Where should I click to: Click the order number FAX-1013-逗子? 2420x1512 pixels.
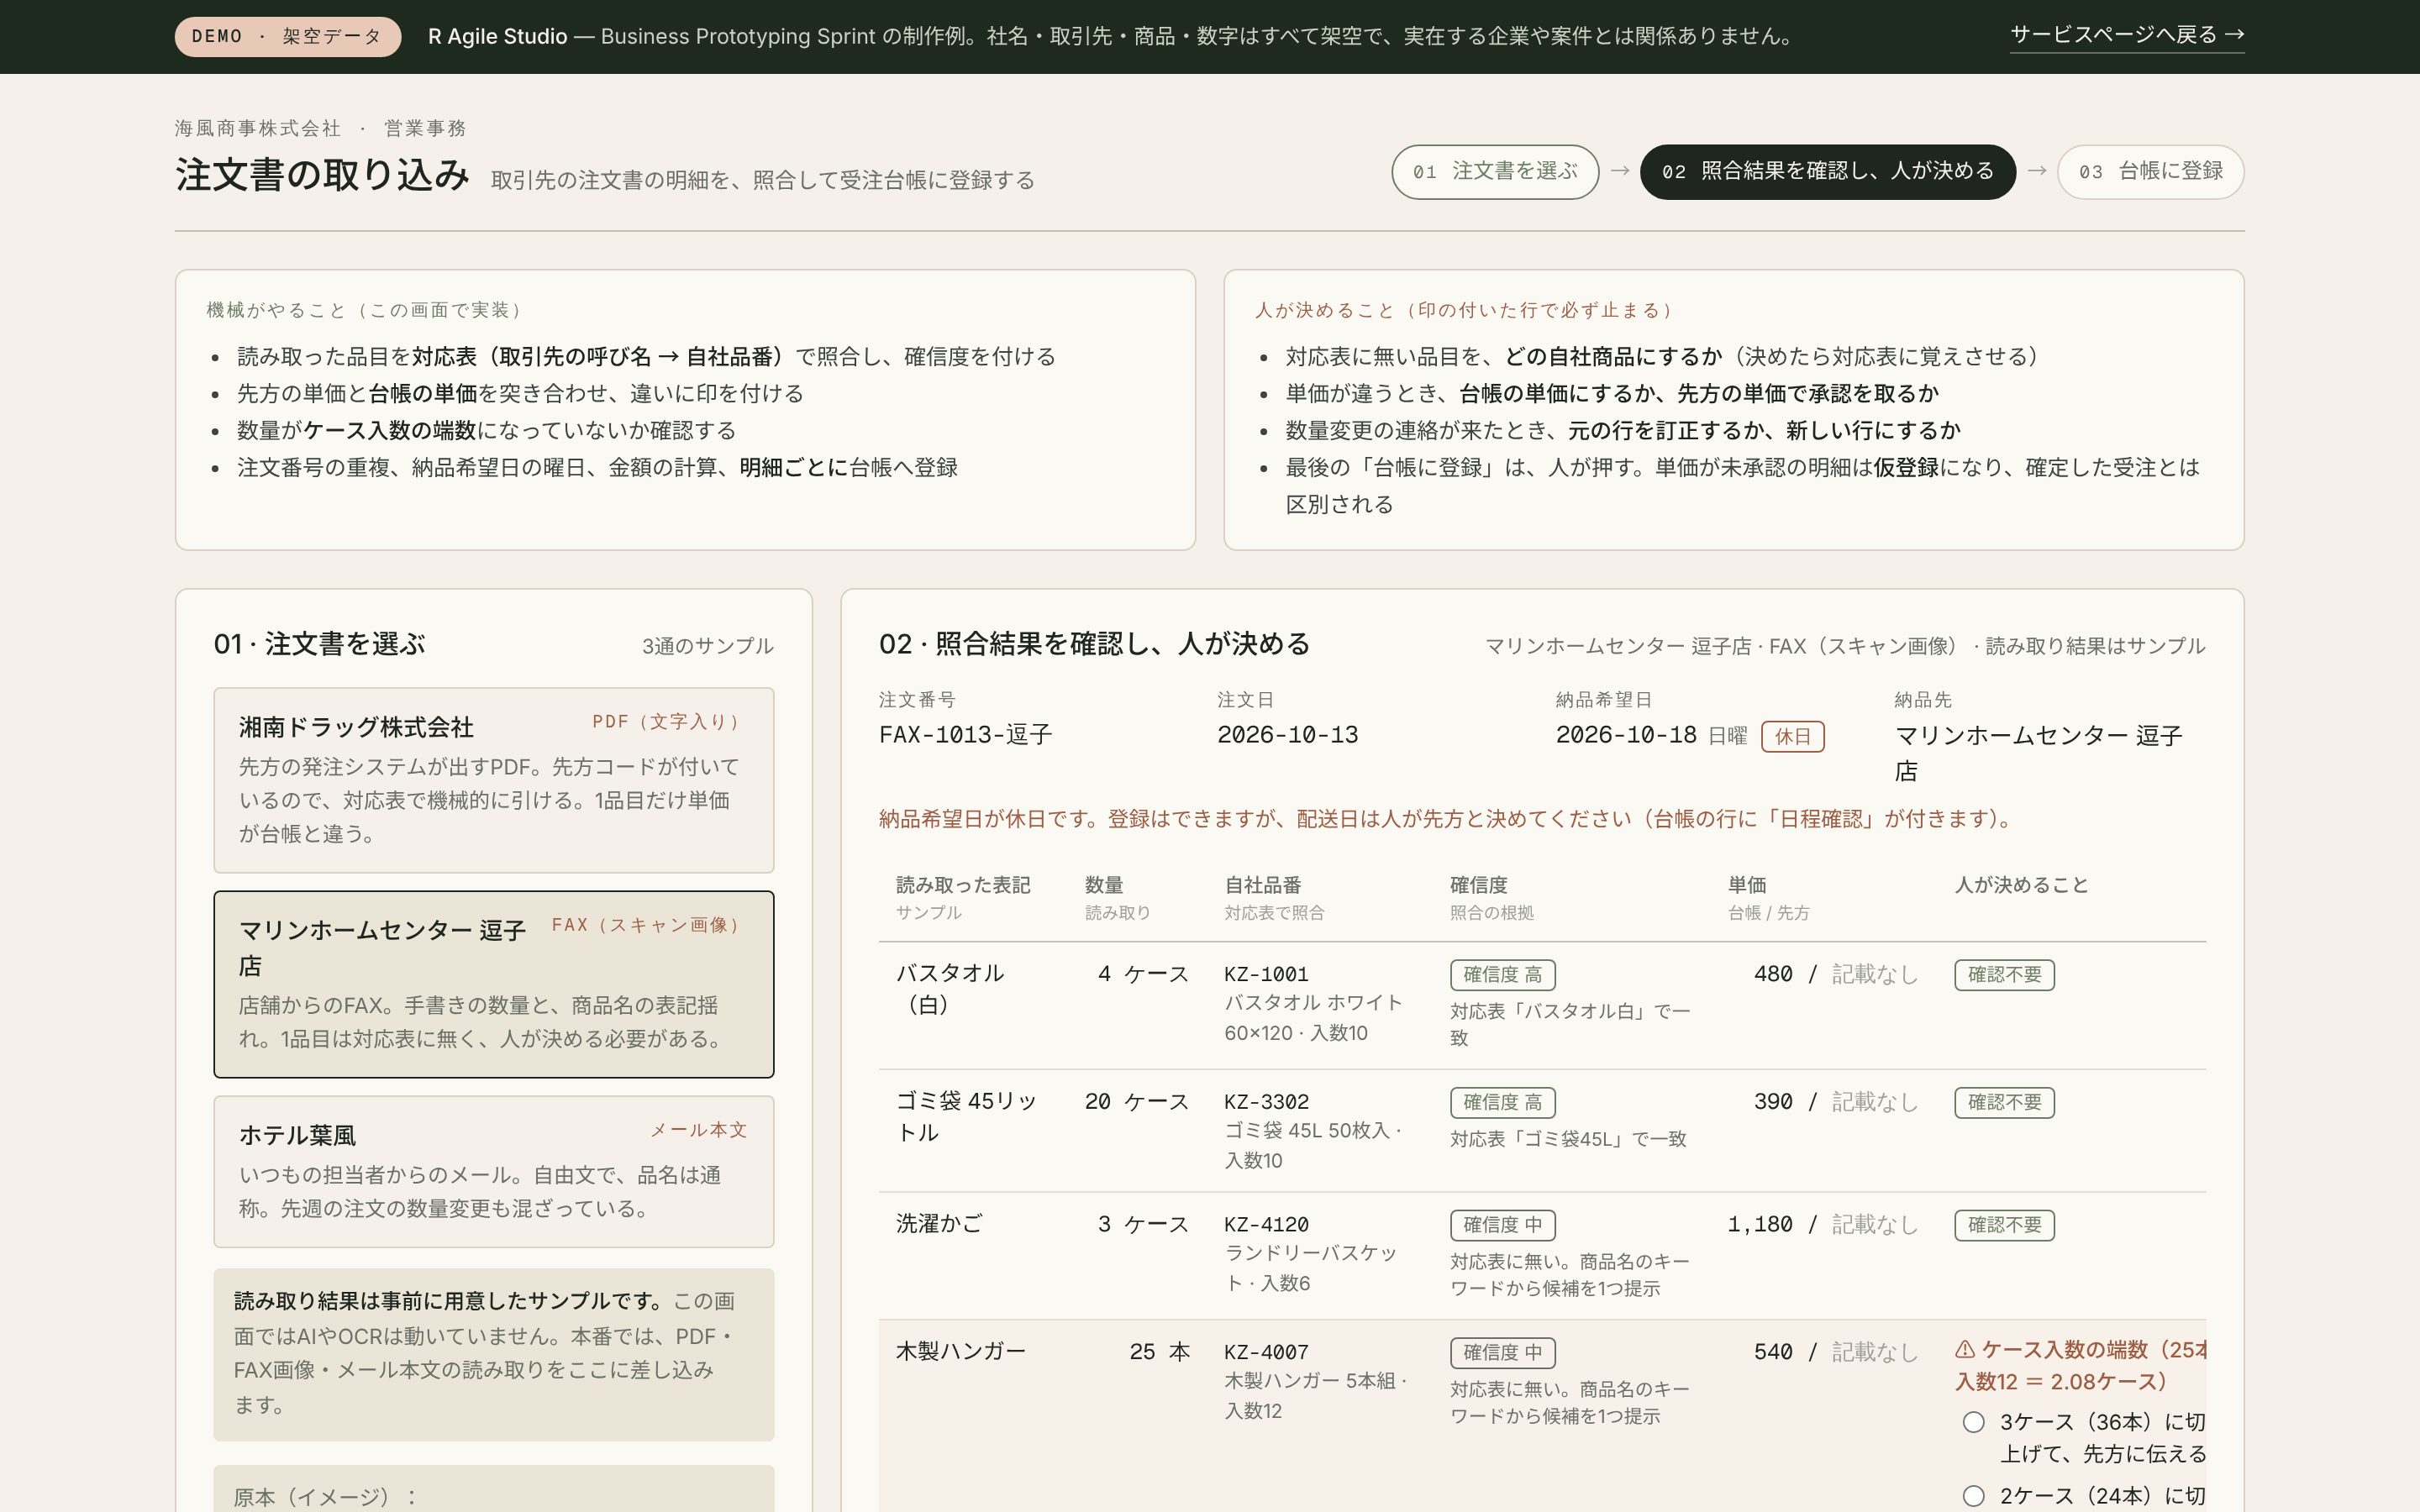coord(965,735)
